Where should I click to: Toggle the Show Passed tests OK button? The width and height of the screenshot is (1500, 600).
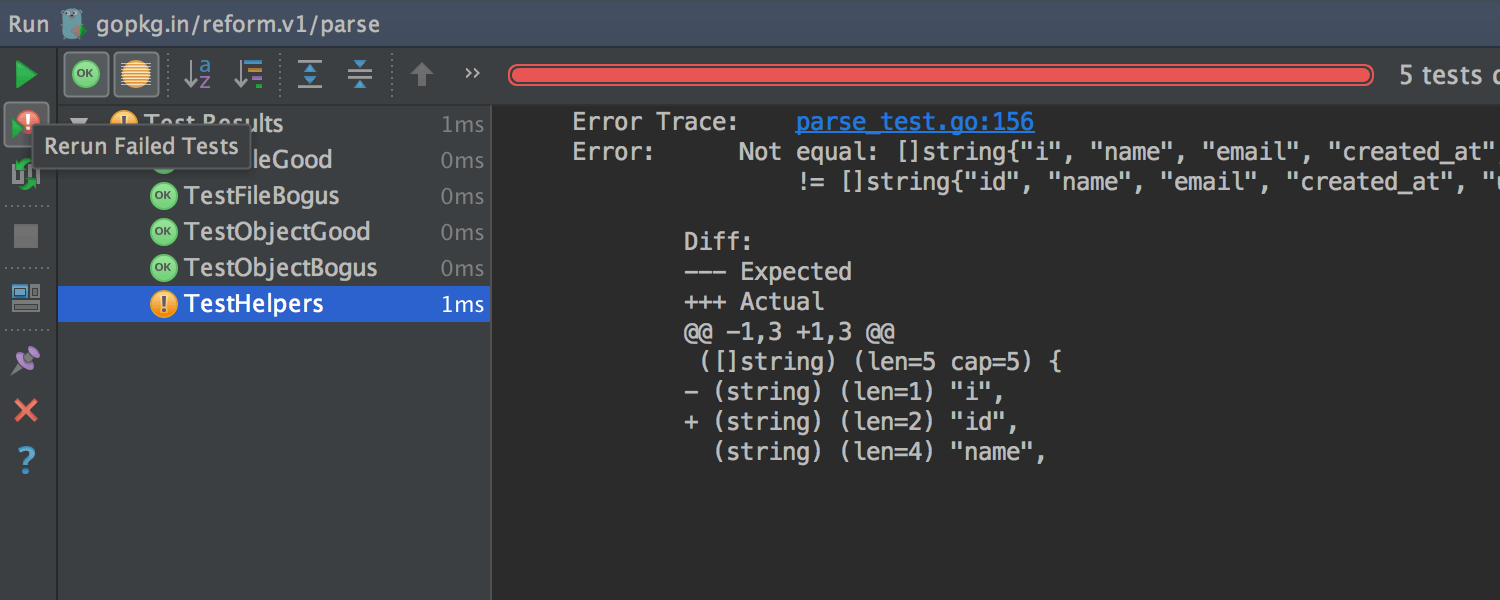pyautogui.click(x=86, y=74)
